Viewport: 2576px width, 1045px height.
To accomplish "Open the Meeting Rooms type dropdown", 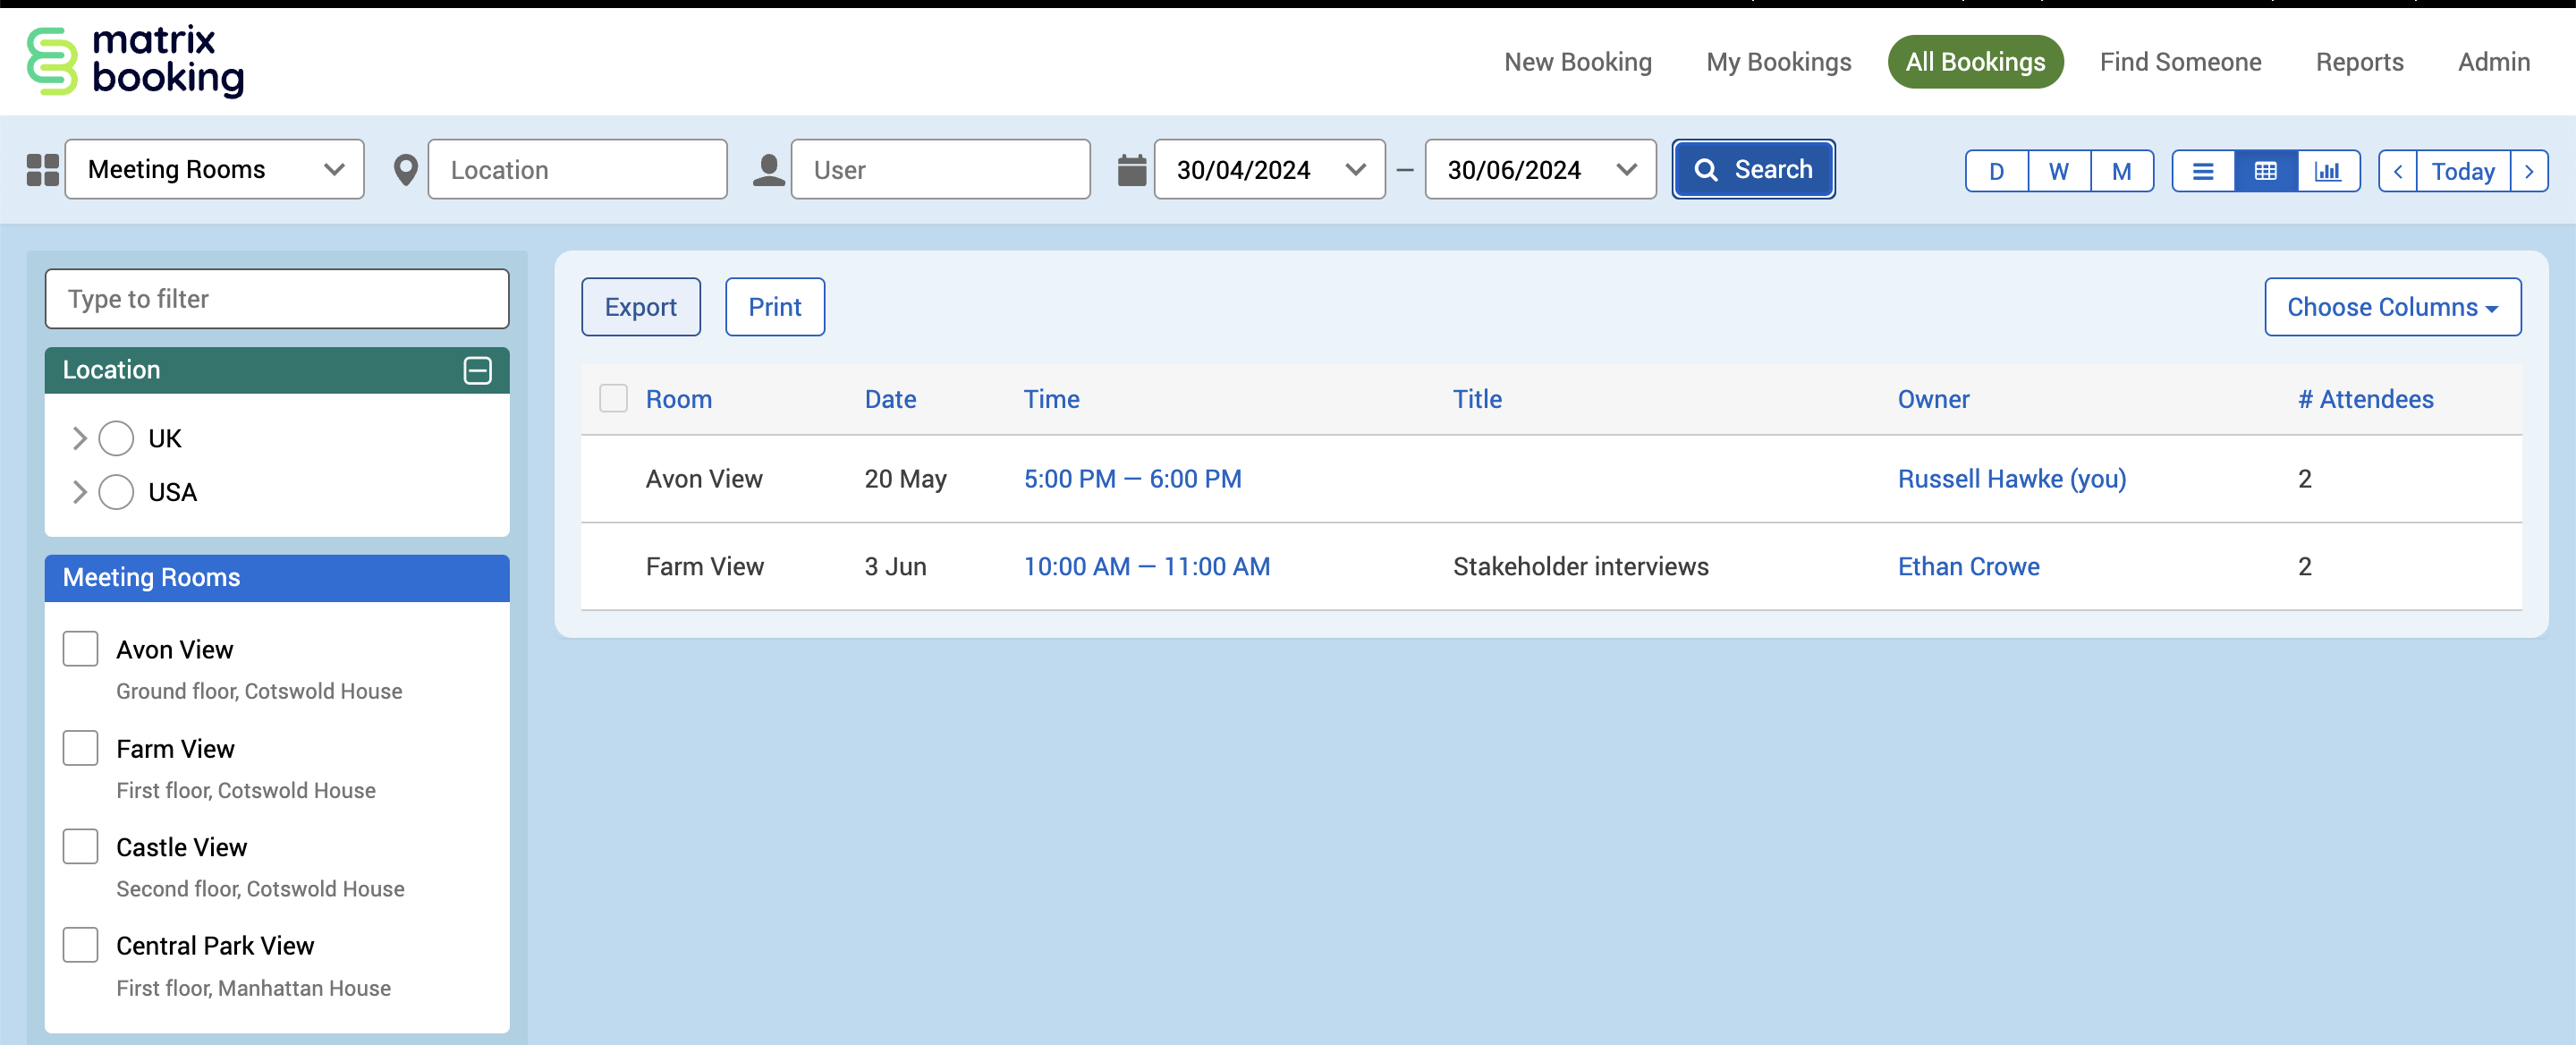I will (x=215, y=170).
